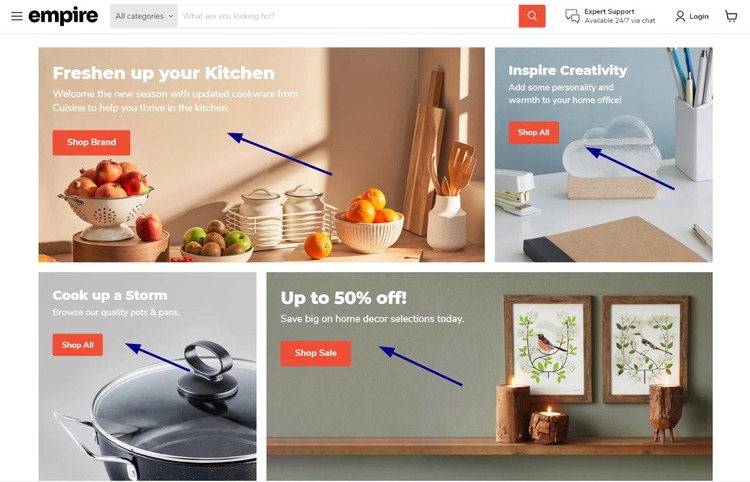
Task: Click the red search magnifier button
Action: pos(532,16)
